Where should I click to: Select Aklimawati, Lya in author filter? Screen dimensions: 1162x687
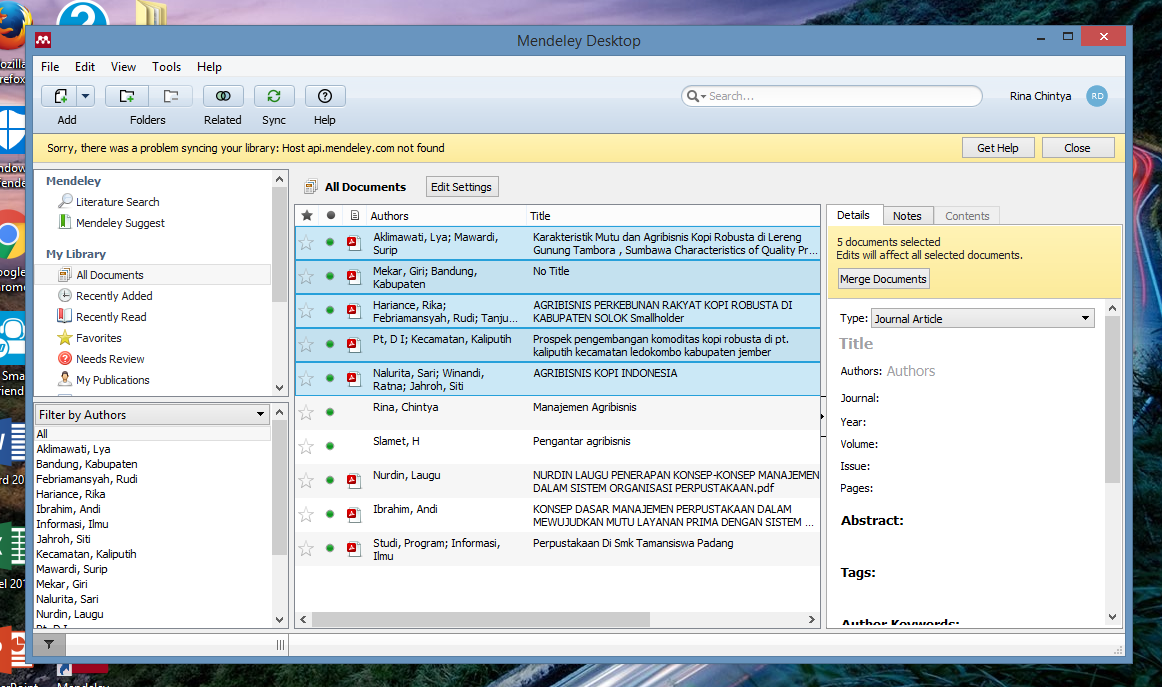click(x=73, y=449)
